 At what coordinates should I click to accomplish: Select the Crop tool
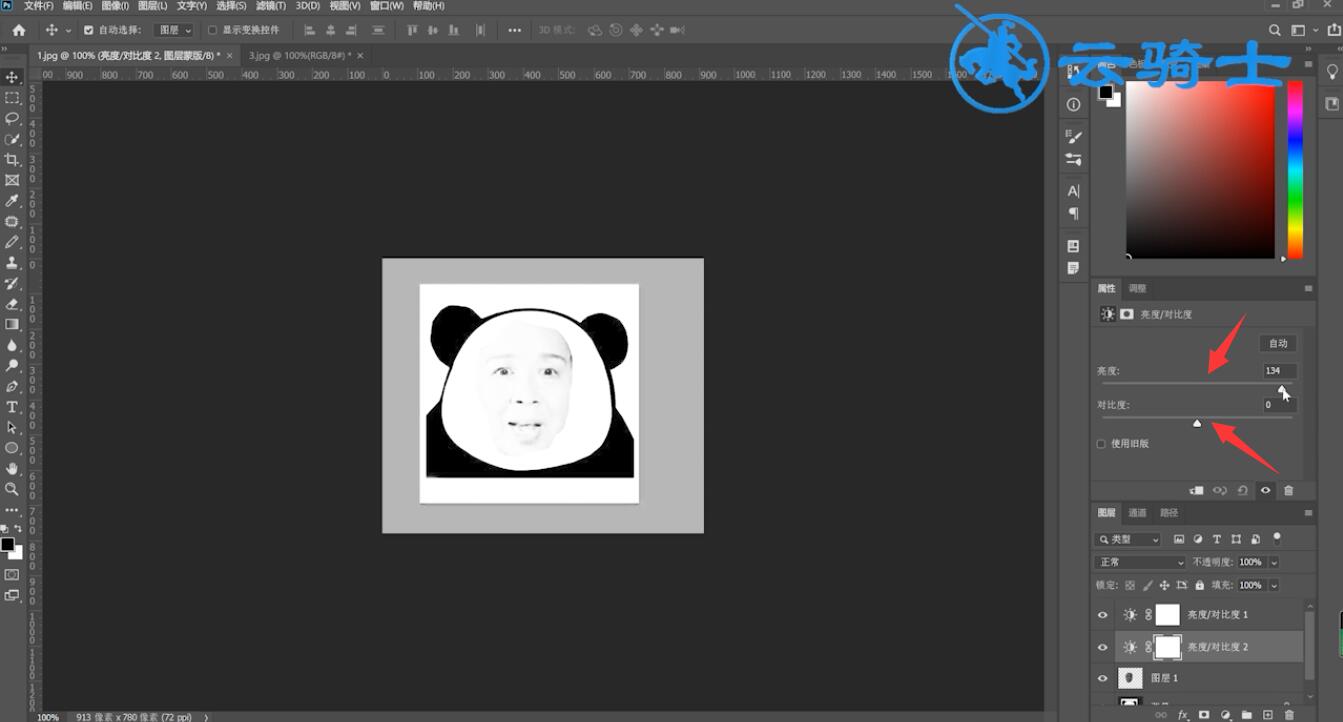tap(12, 160)
